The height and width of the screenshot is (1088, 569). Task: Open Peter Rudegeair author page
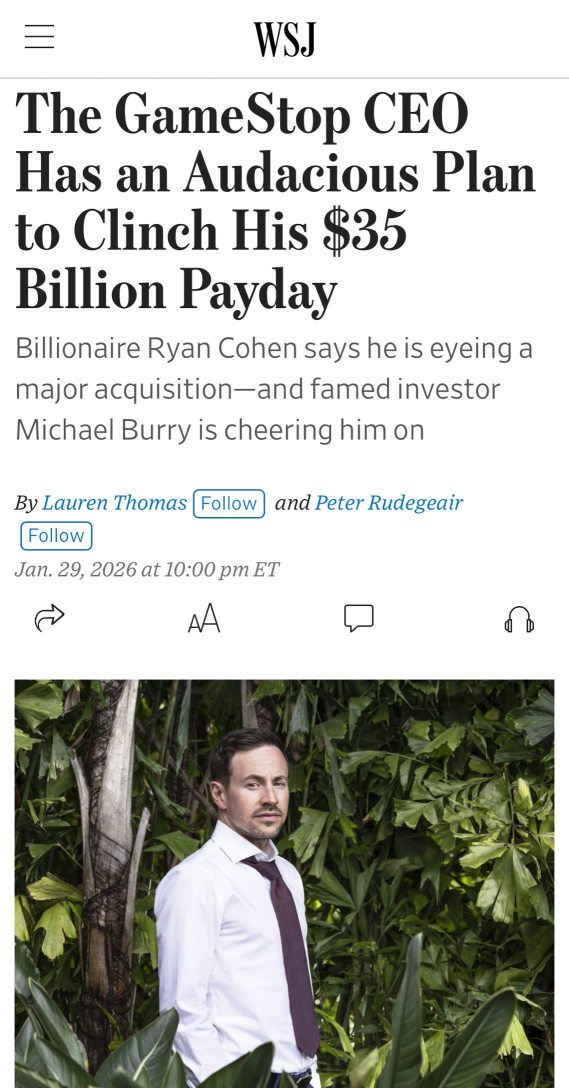point(389,503)
